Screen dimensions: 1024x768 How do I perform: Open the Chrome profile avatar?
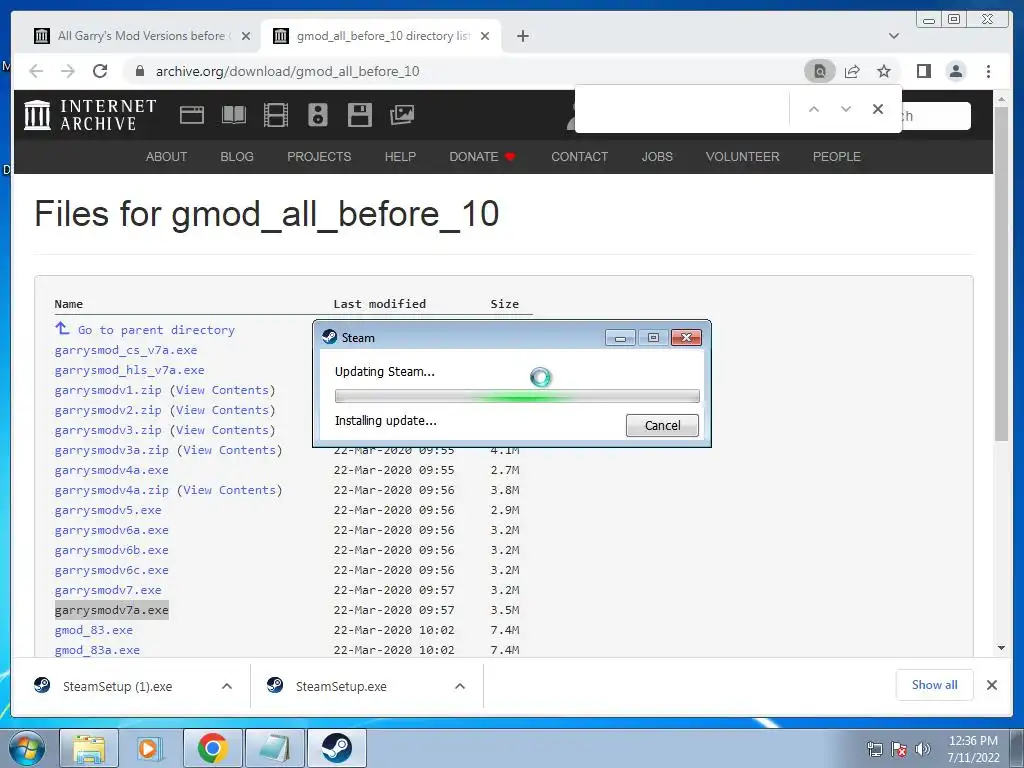956,71
